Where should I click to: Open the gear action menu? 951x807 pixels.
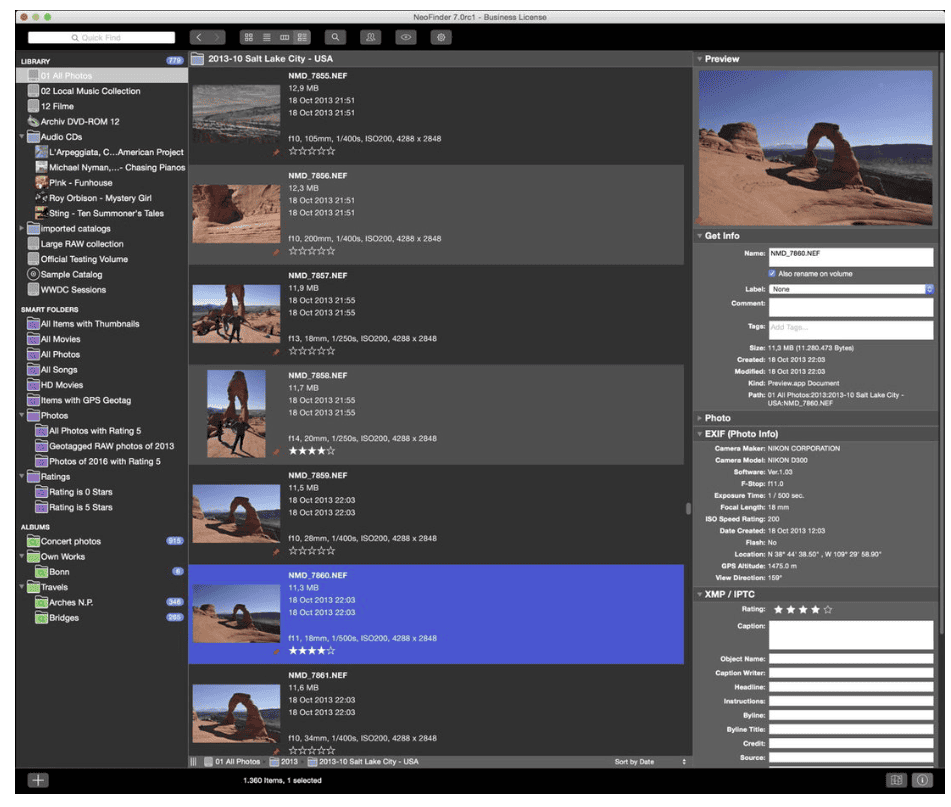[441, 38]
